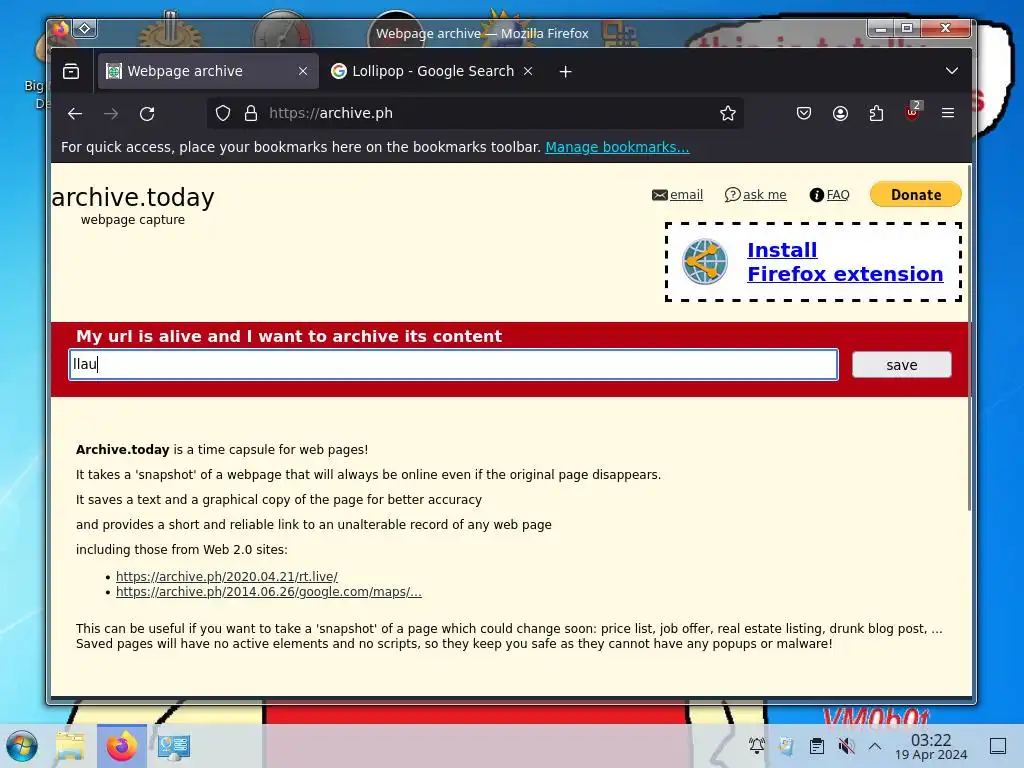Click the archive.today site title
The width and height of the screenshot is (1024, 768).
tap(133, 197)
